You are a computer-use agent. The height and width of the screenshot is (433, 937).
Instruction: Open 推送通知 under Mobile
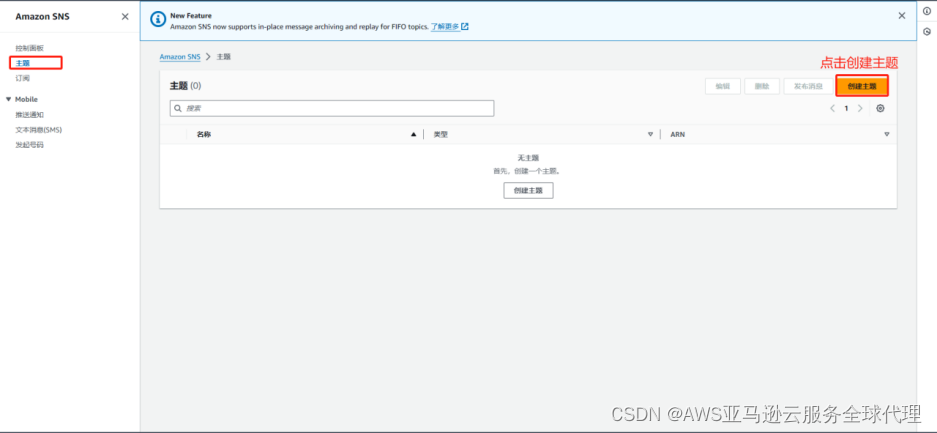(29, 115)
